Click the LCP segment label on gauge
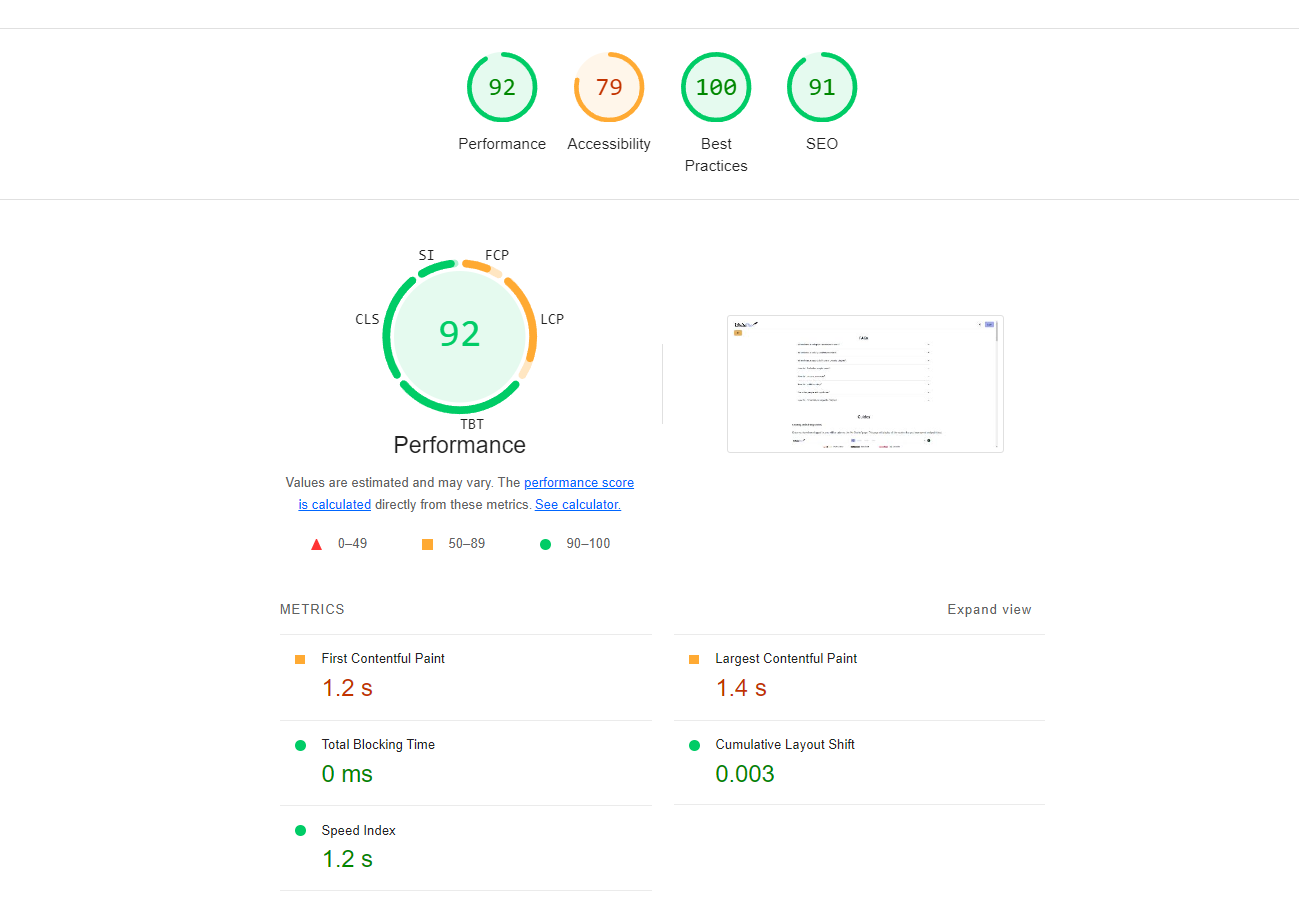 click(552, 319)
